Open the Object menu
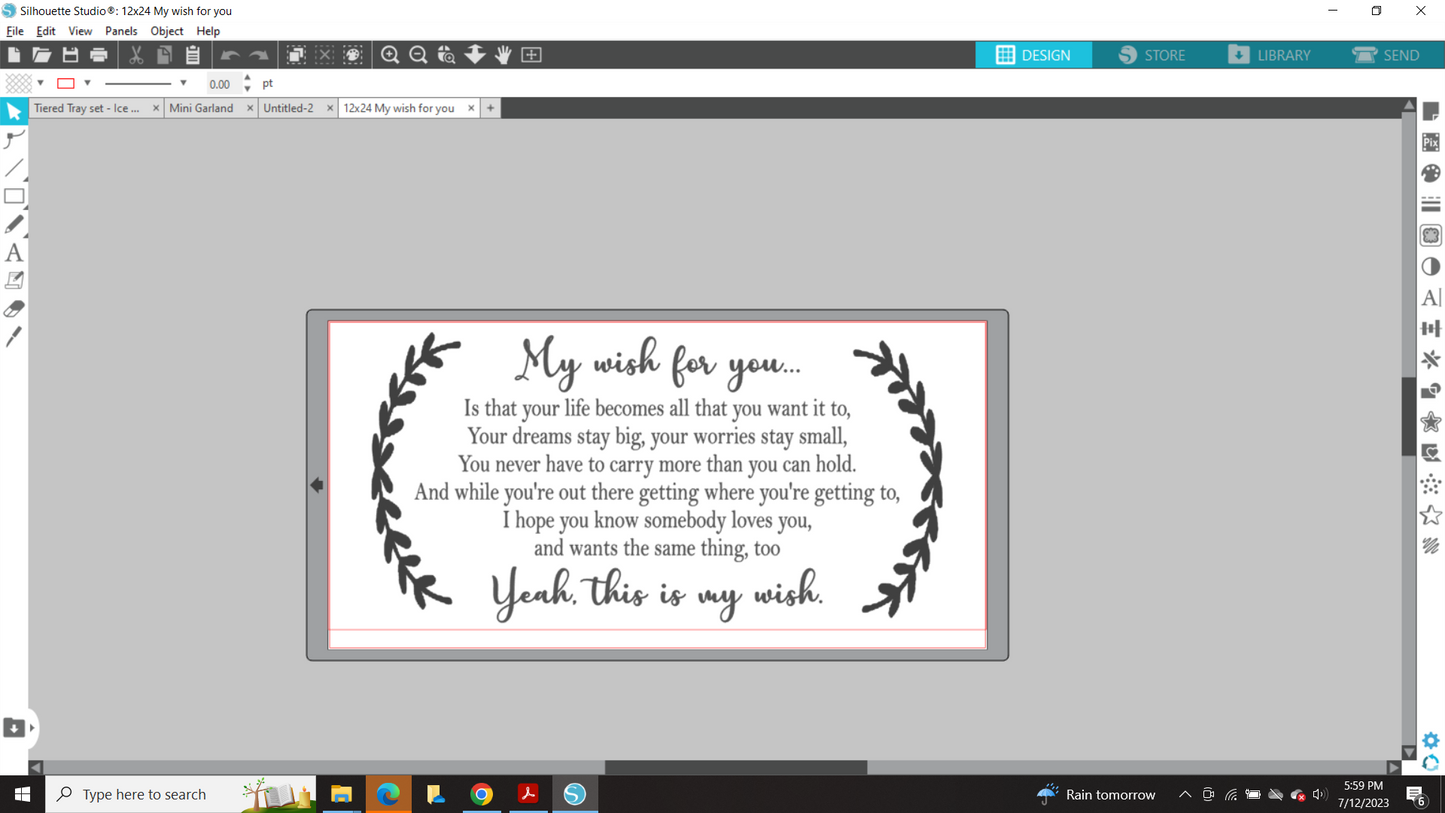Image resolution: width=1445 pixels, height=813 pixels. tap(167, 31)
